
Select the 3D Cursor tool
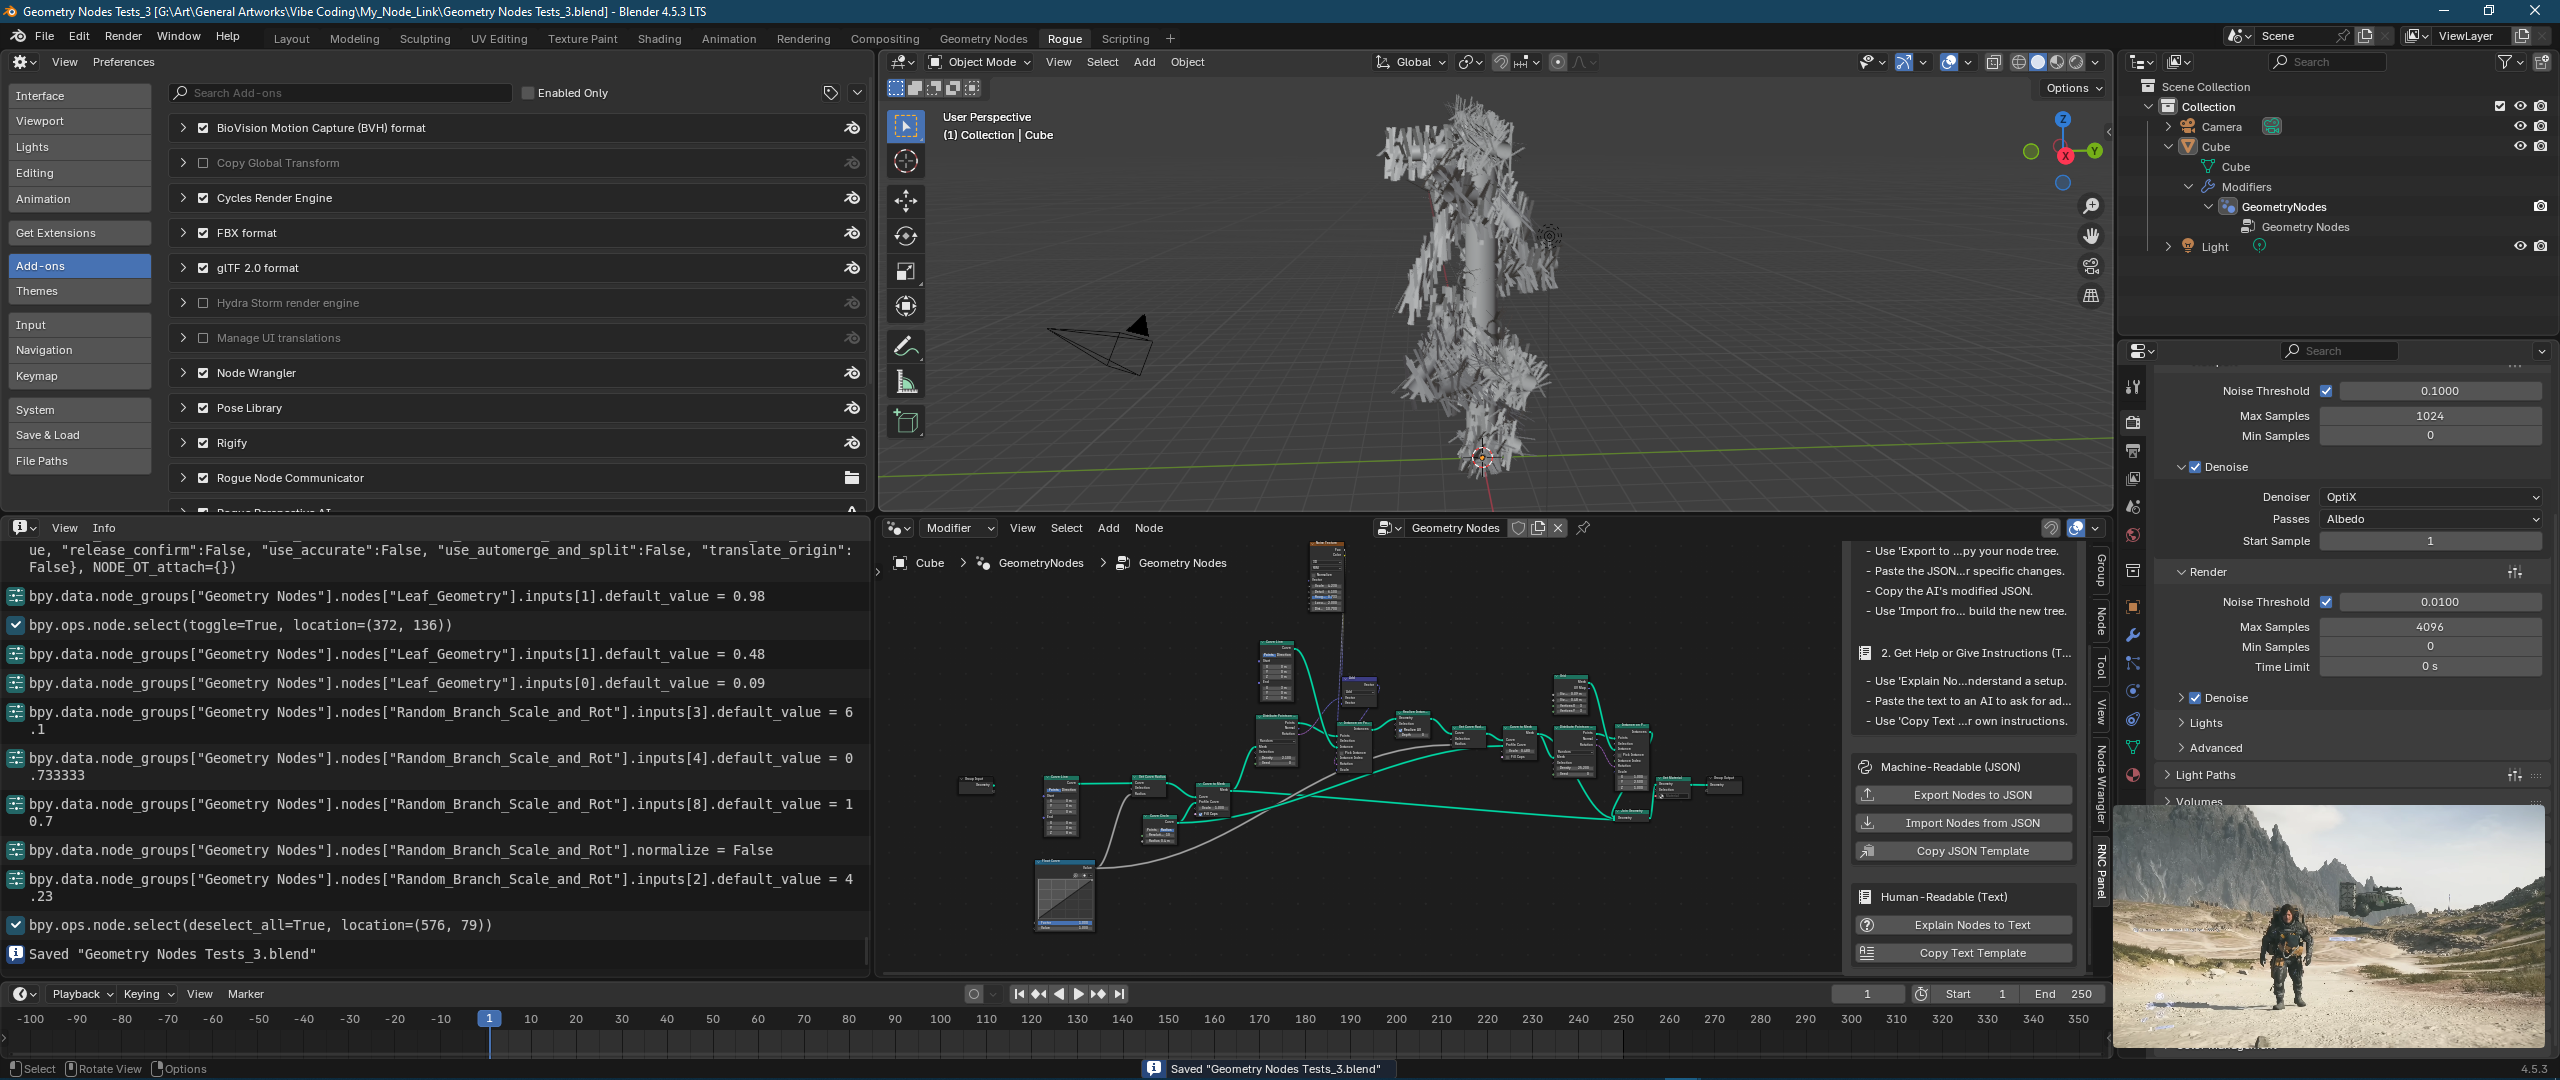click(x=906, y=161)
